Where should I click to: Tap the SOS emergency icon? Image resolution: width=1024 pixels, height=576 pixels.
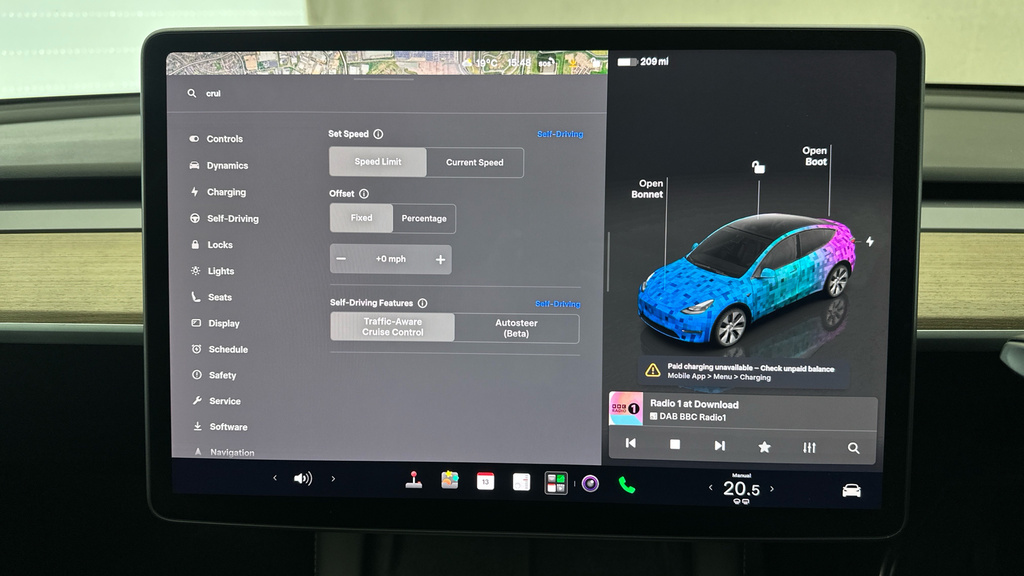tap(546, 63)
